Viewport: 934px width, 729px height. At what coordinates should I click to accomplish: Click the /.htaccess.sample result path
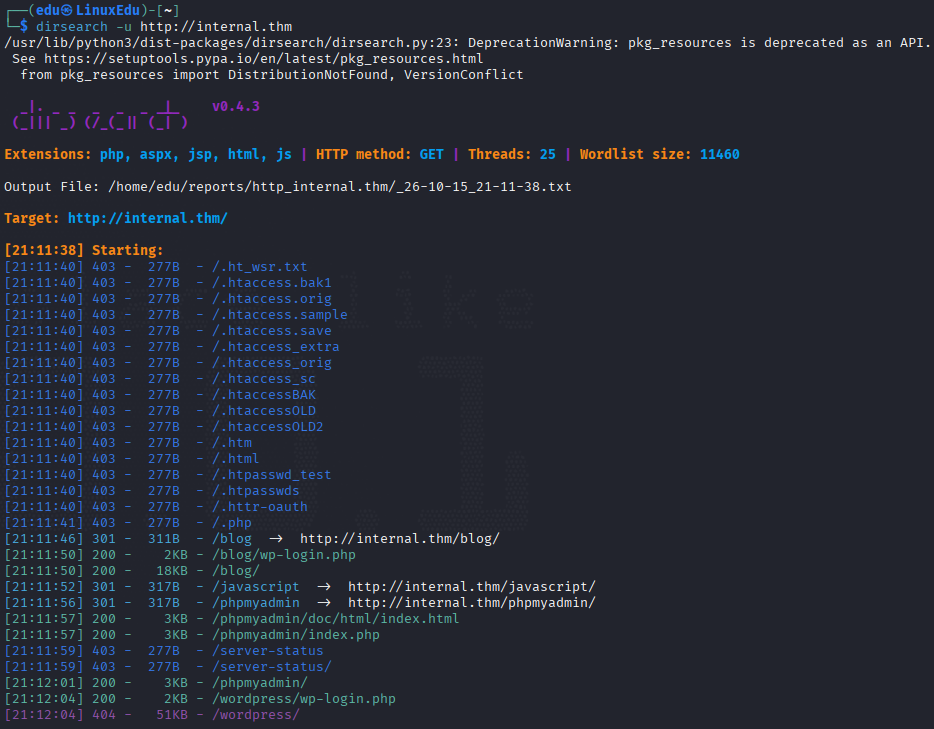coord(279,315)
